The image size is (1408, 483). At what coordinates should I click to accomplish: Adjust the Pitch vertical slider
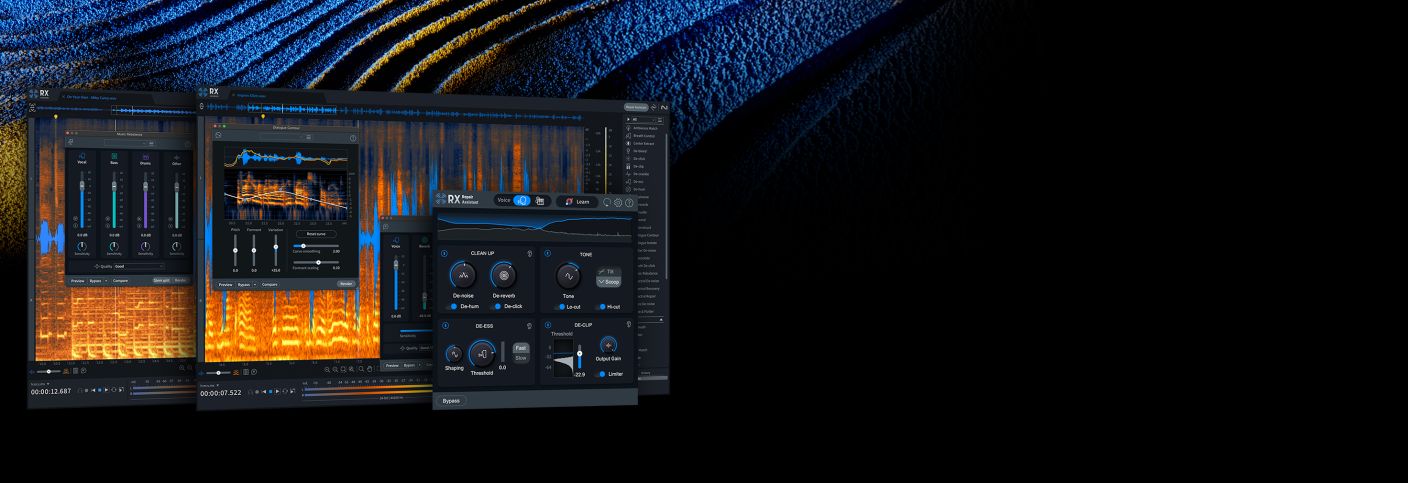point(235,250)
